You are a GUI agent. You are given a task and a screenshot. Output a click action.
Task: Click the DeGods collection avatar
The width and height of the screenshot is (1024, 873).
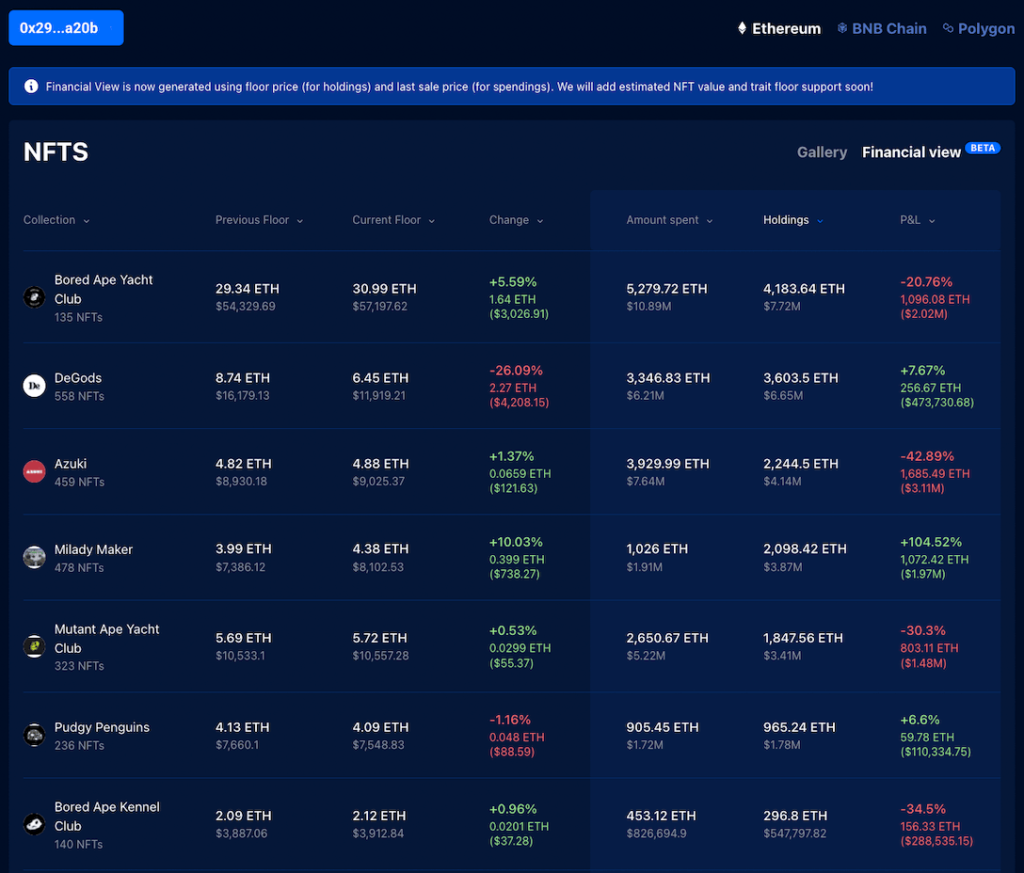pyautogui.click(x=34, y=386)
